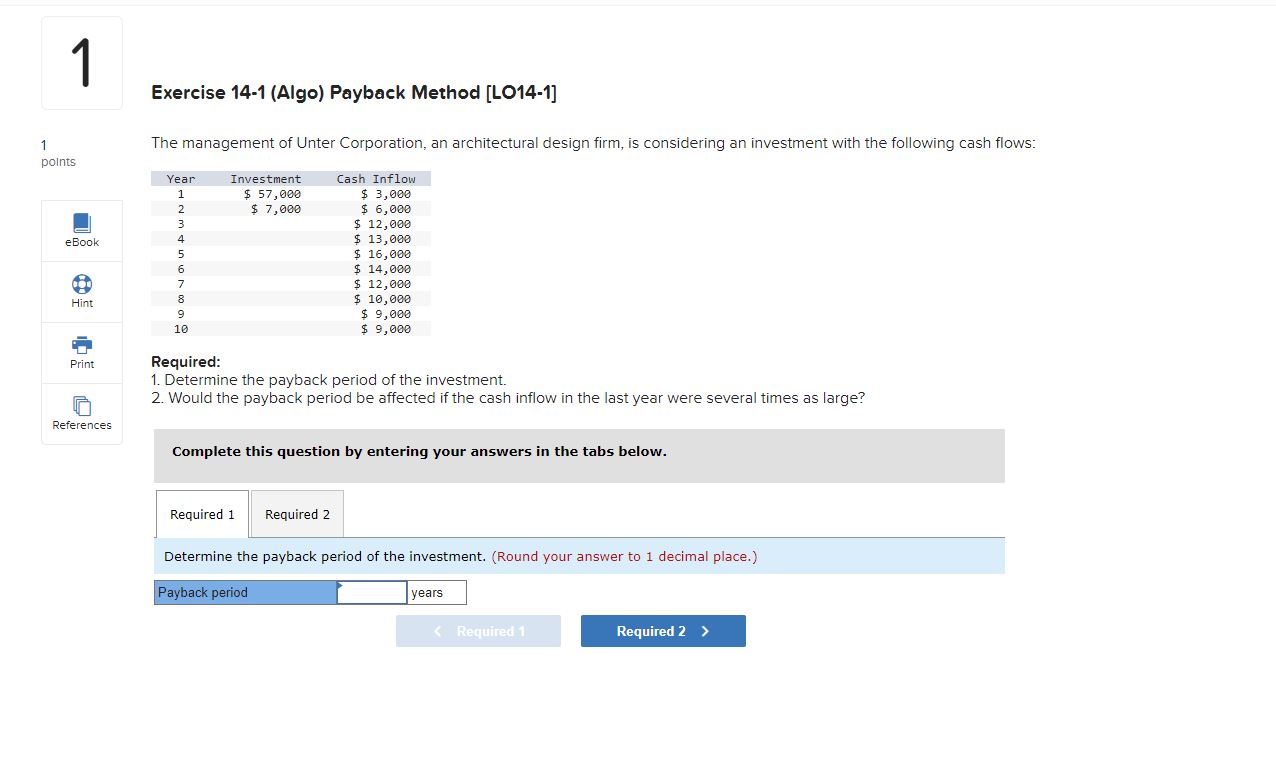This screenshot has width=1276, height=770.
Task: Click the Exercise 14-1 Payback Method heading
Action: 354,93
